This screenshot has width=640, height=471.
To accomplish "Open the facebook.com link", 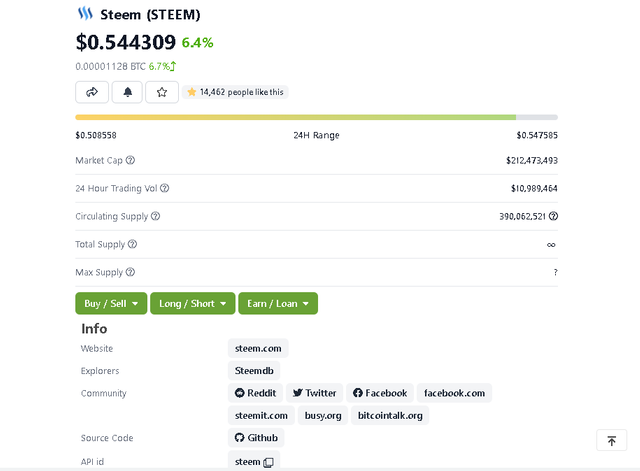I will pos(454,393).
